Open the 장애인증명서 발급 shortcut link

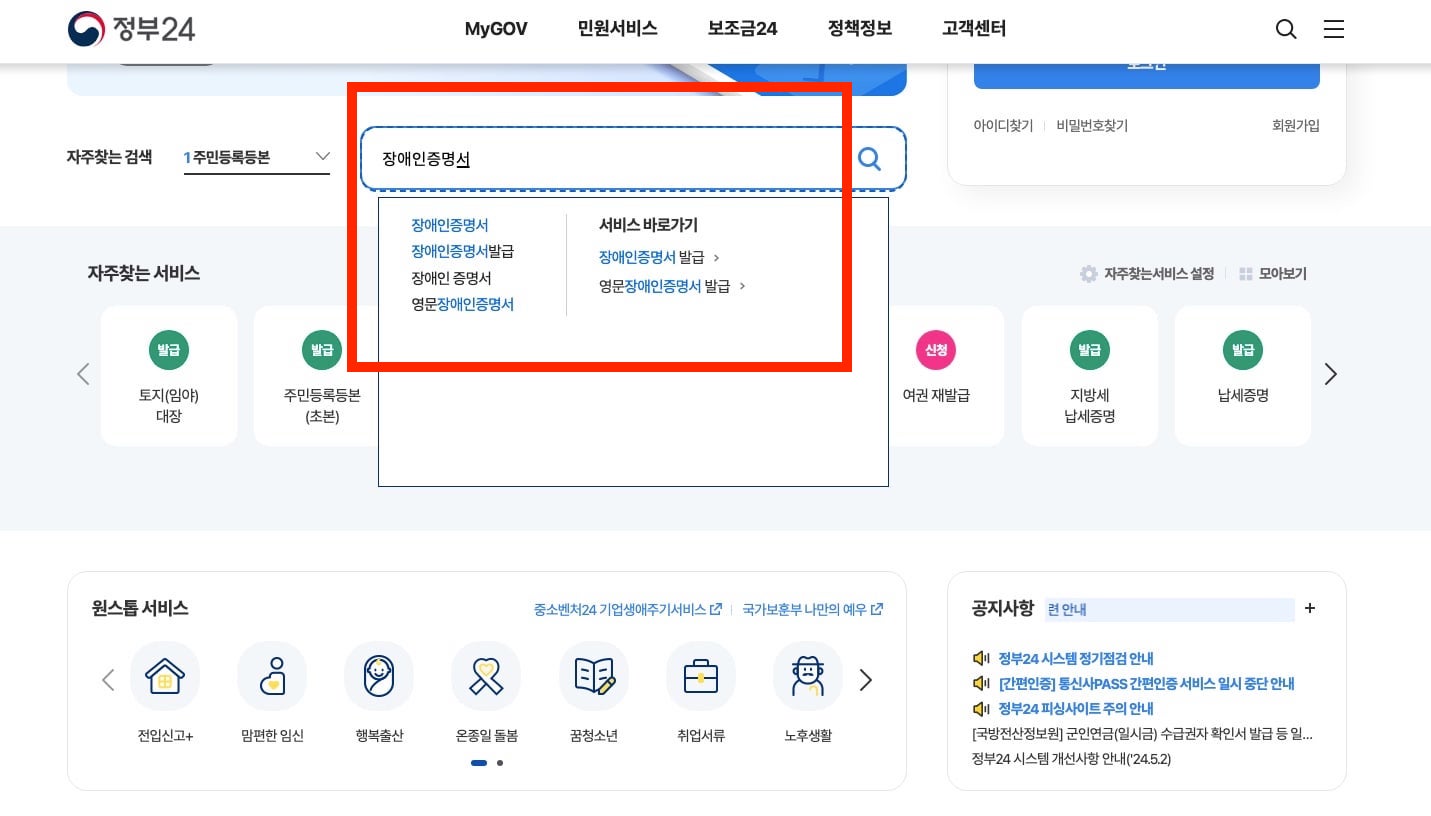[x=653, y=257]
